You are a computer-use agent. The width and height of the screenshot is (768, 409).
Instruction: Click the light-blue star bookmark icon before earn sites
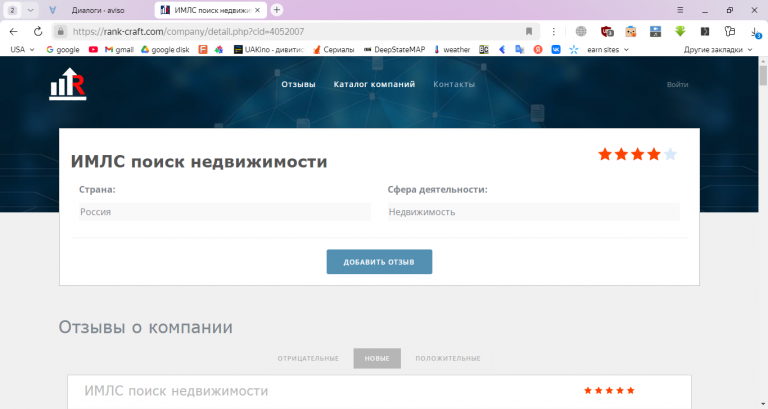(574, 49)
